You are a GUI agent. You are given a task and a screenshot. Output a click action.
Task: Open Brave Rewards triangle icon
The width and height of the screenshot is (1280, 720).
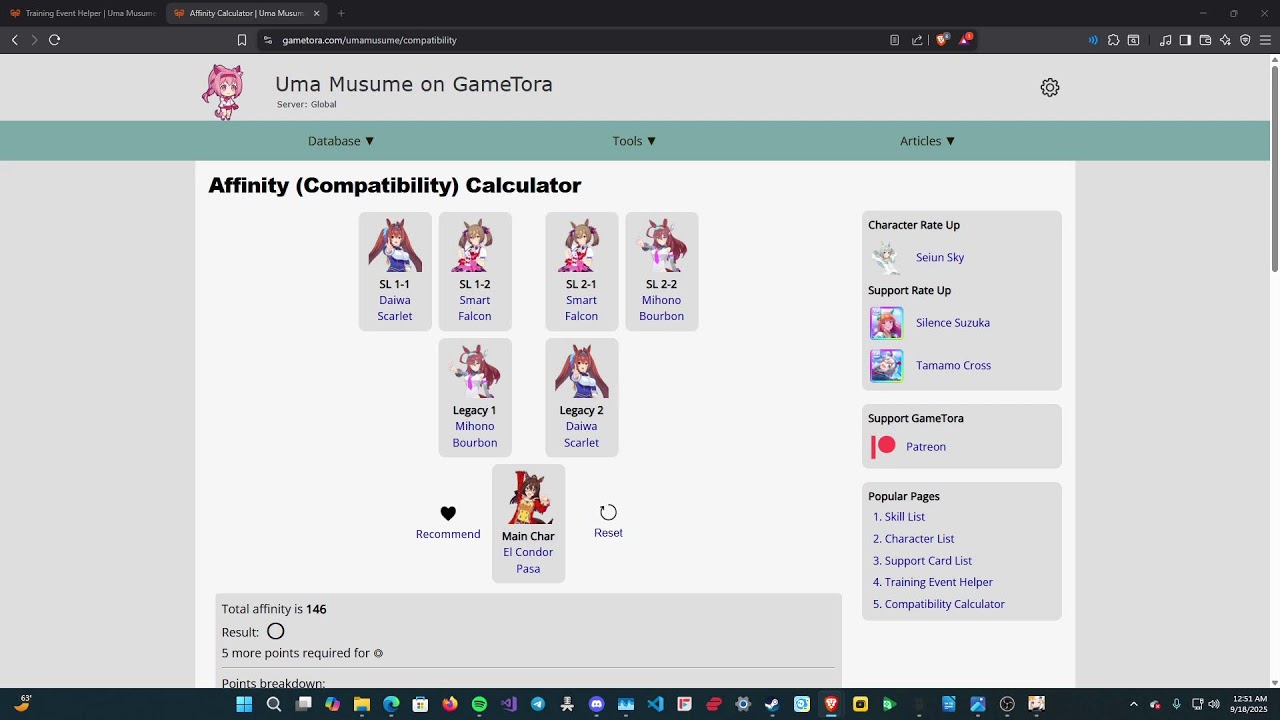point(965,40)
